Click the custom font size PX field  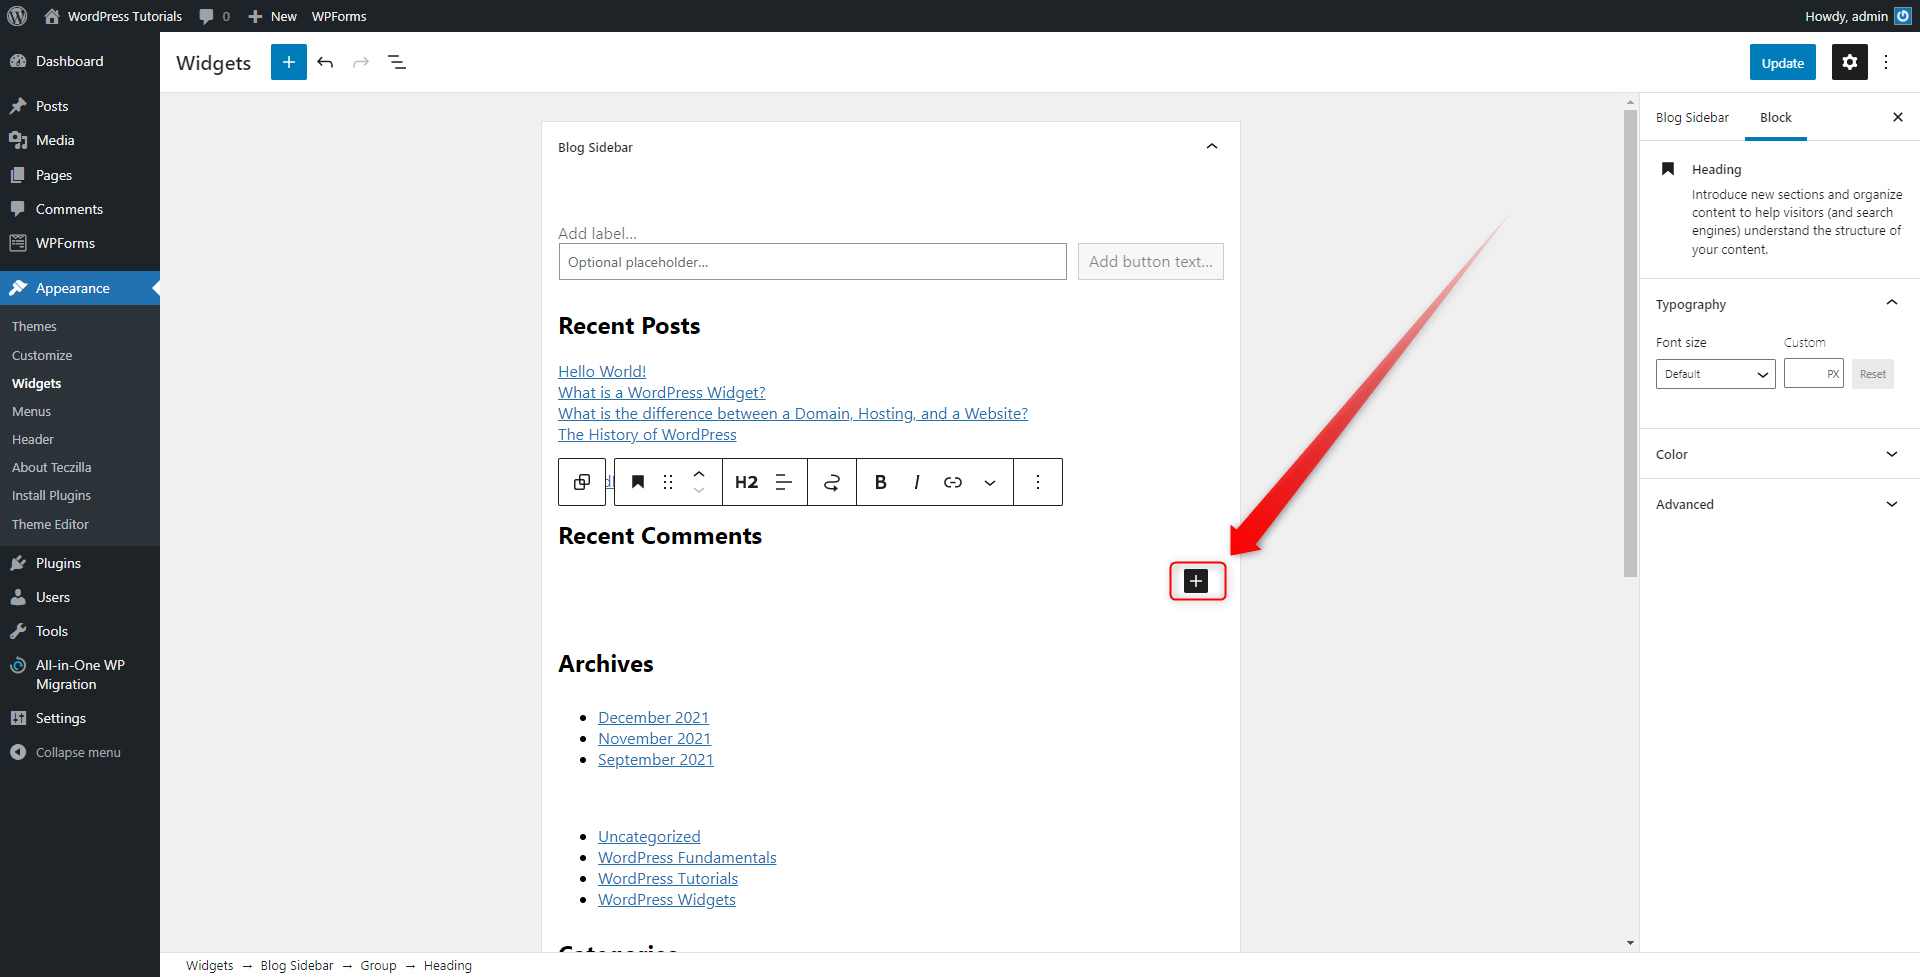point(1814,374)
